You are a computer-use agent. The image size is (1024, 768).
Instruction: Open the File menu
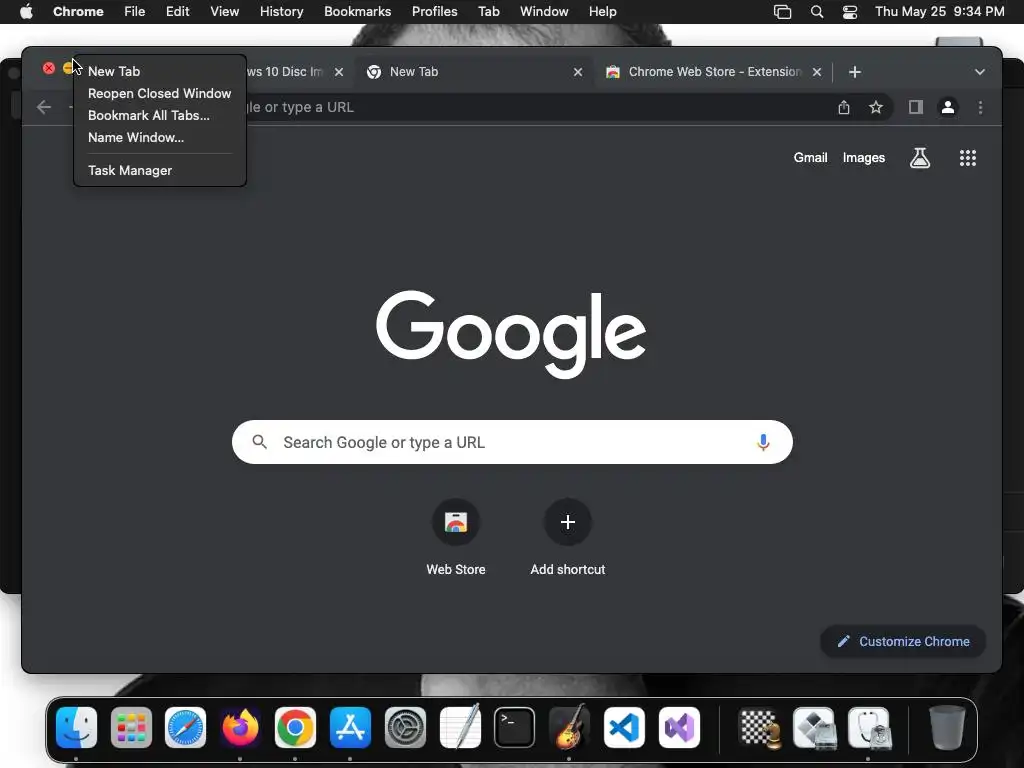135,12
